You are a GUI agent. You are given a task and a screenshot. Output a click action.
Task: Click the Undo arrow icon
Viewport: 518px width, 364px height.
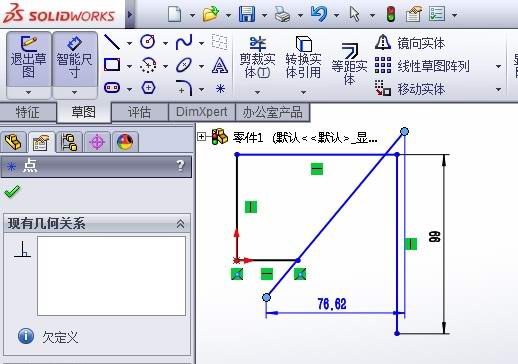click(x=319, y=14)
